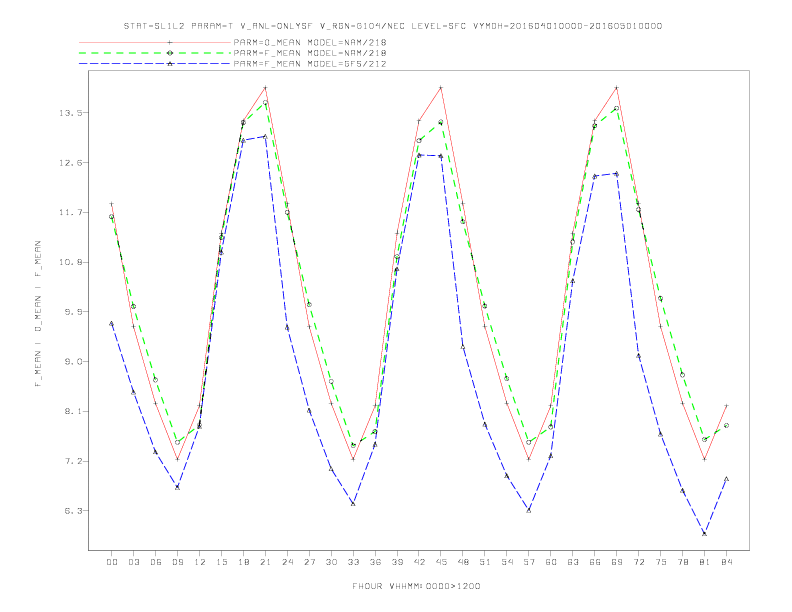Click y-axis tick value 9.9

click(x=73, y=312)
